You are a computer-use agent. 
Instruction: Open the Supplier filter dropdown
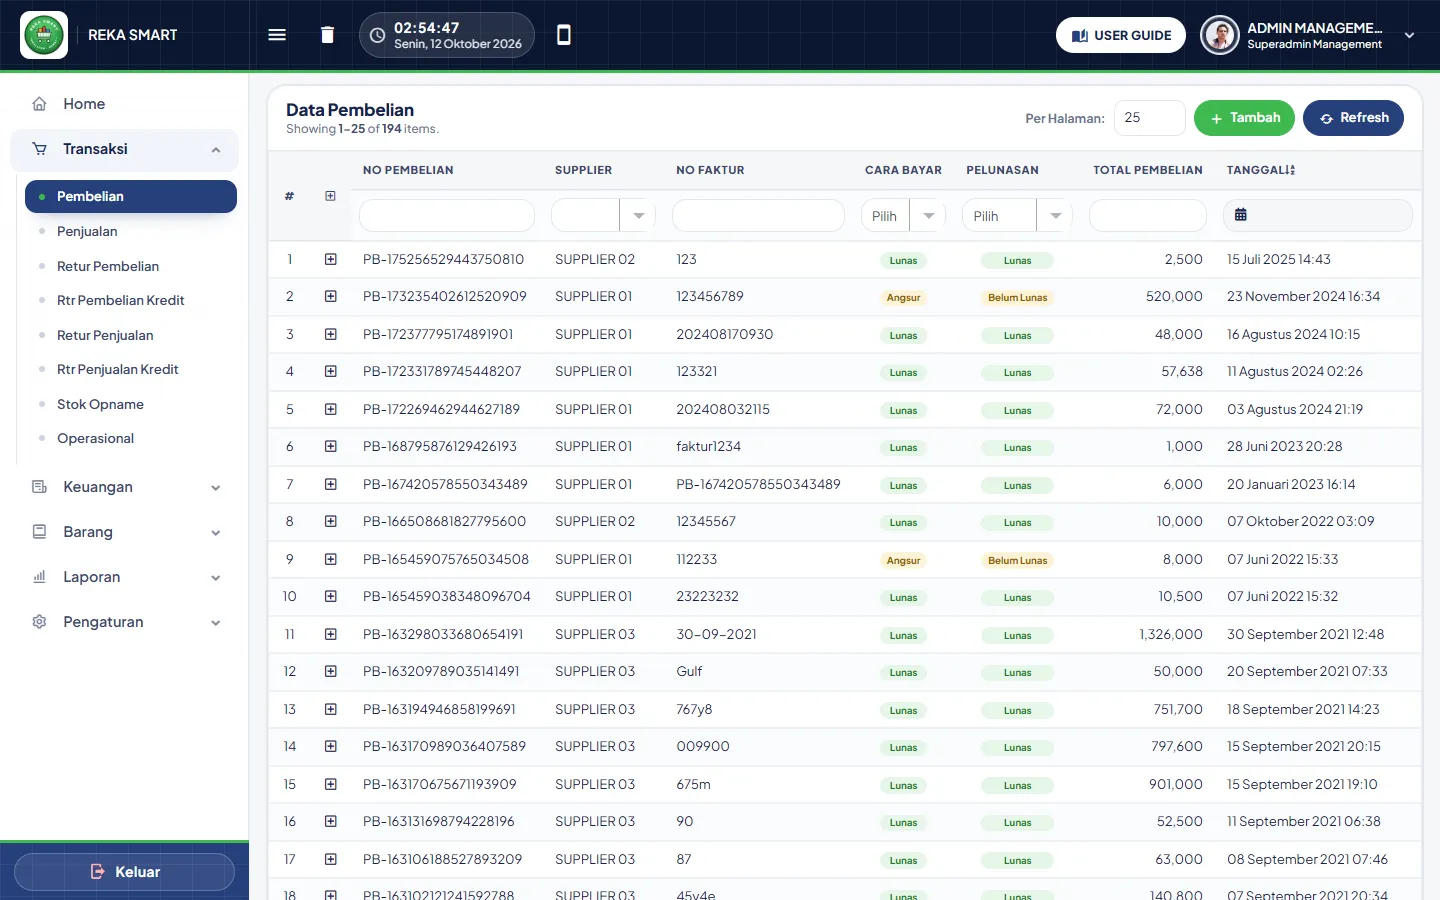click(x=603, y=215)
